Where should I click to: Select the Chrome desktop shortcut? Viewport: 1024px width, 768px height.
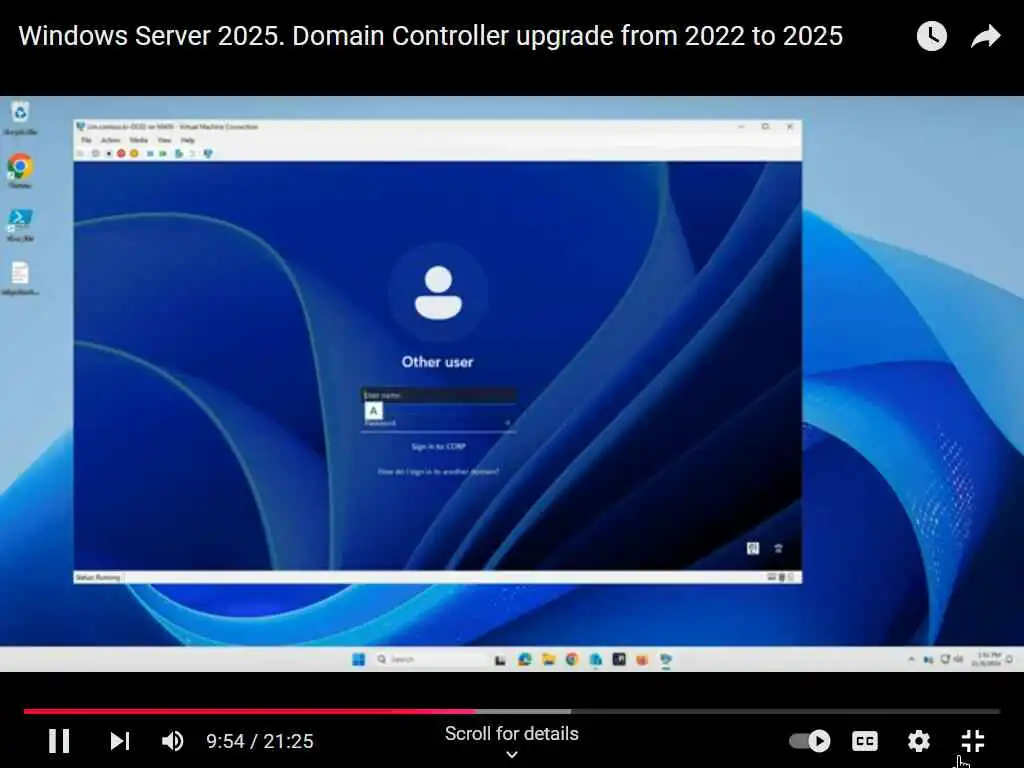click(x=20, y=171)
